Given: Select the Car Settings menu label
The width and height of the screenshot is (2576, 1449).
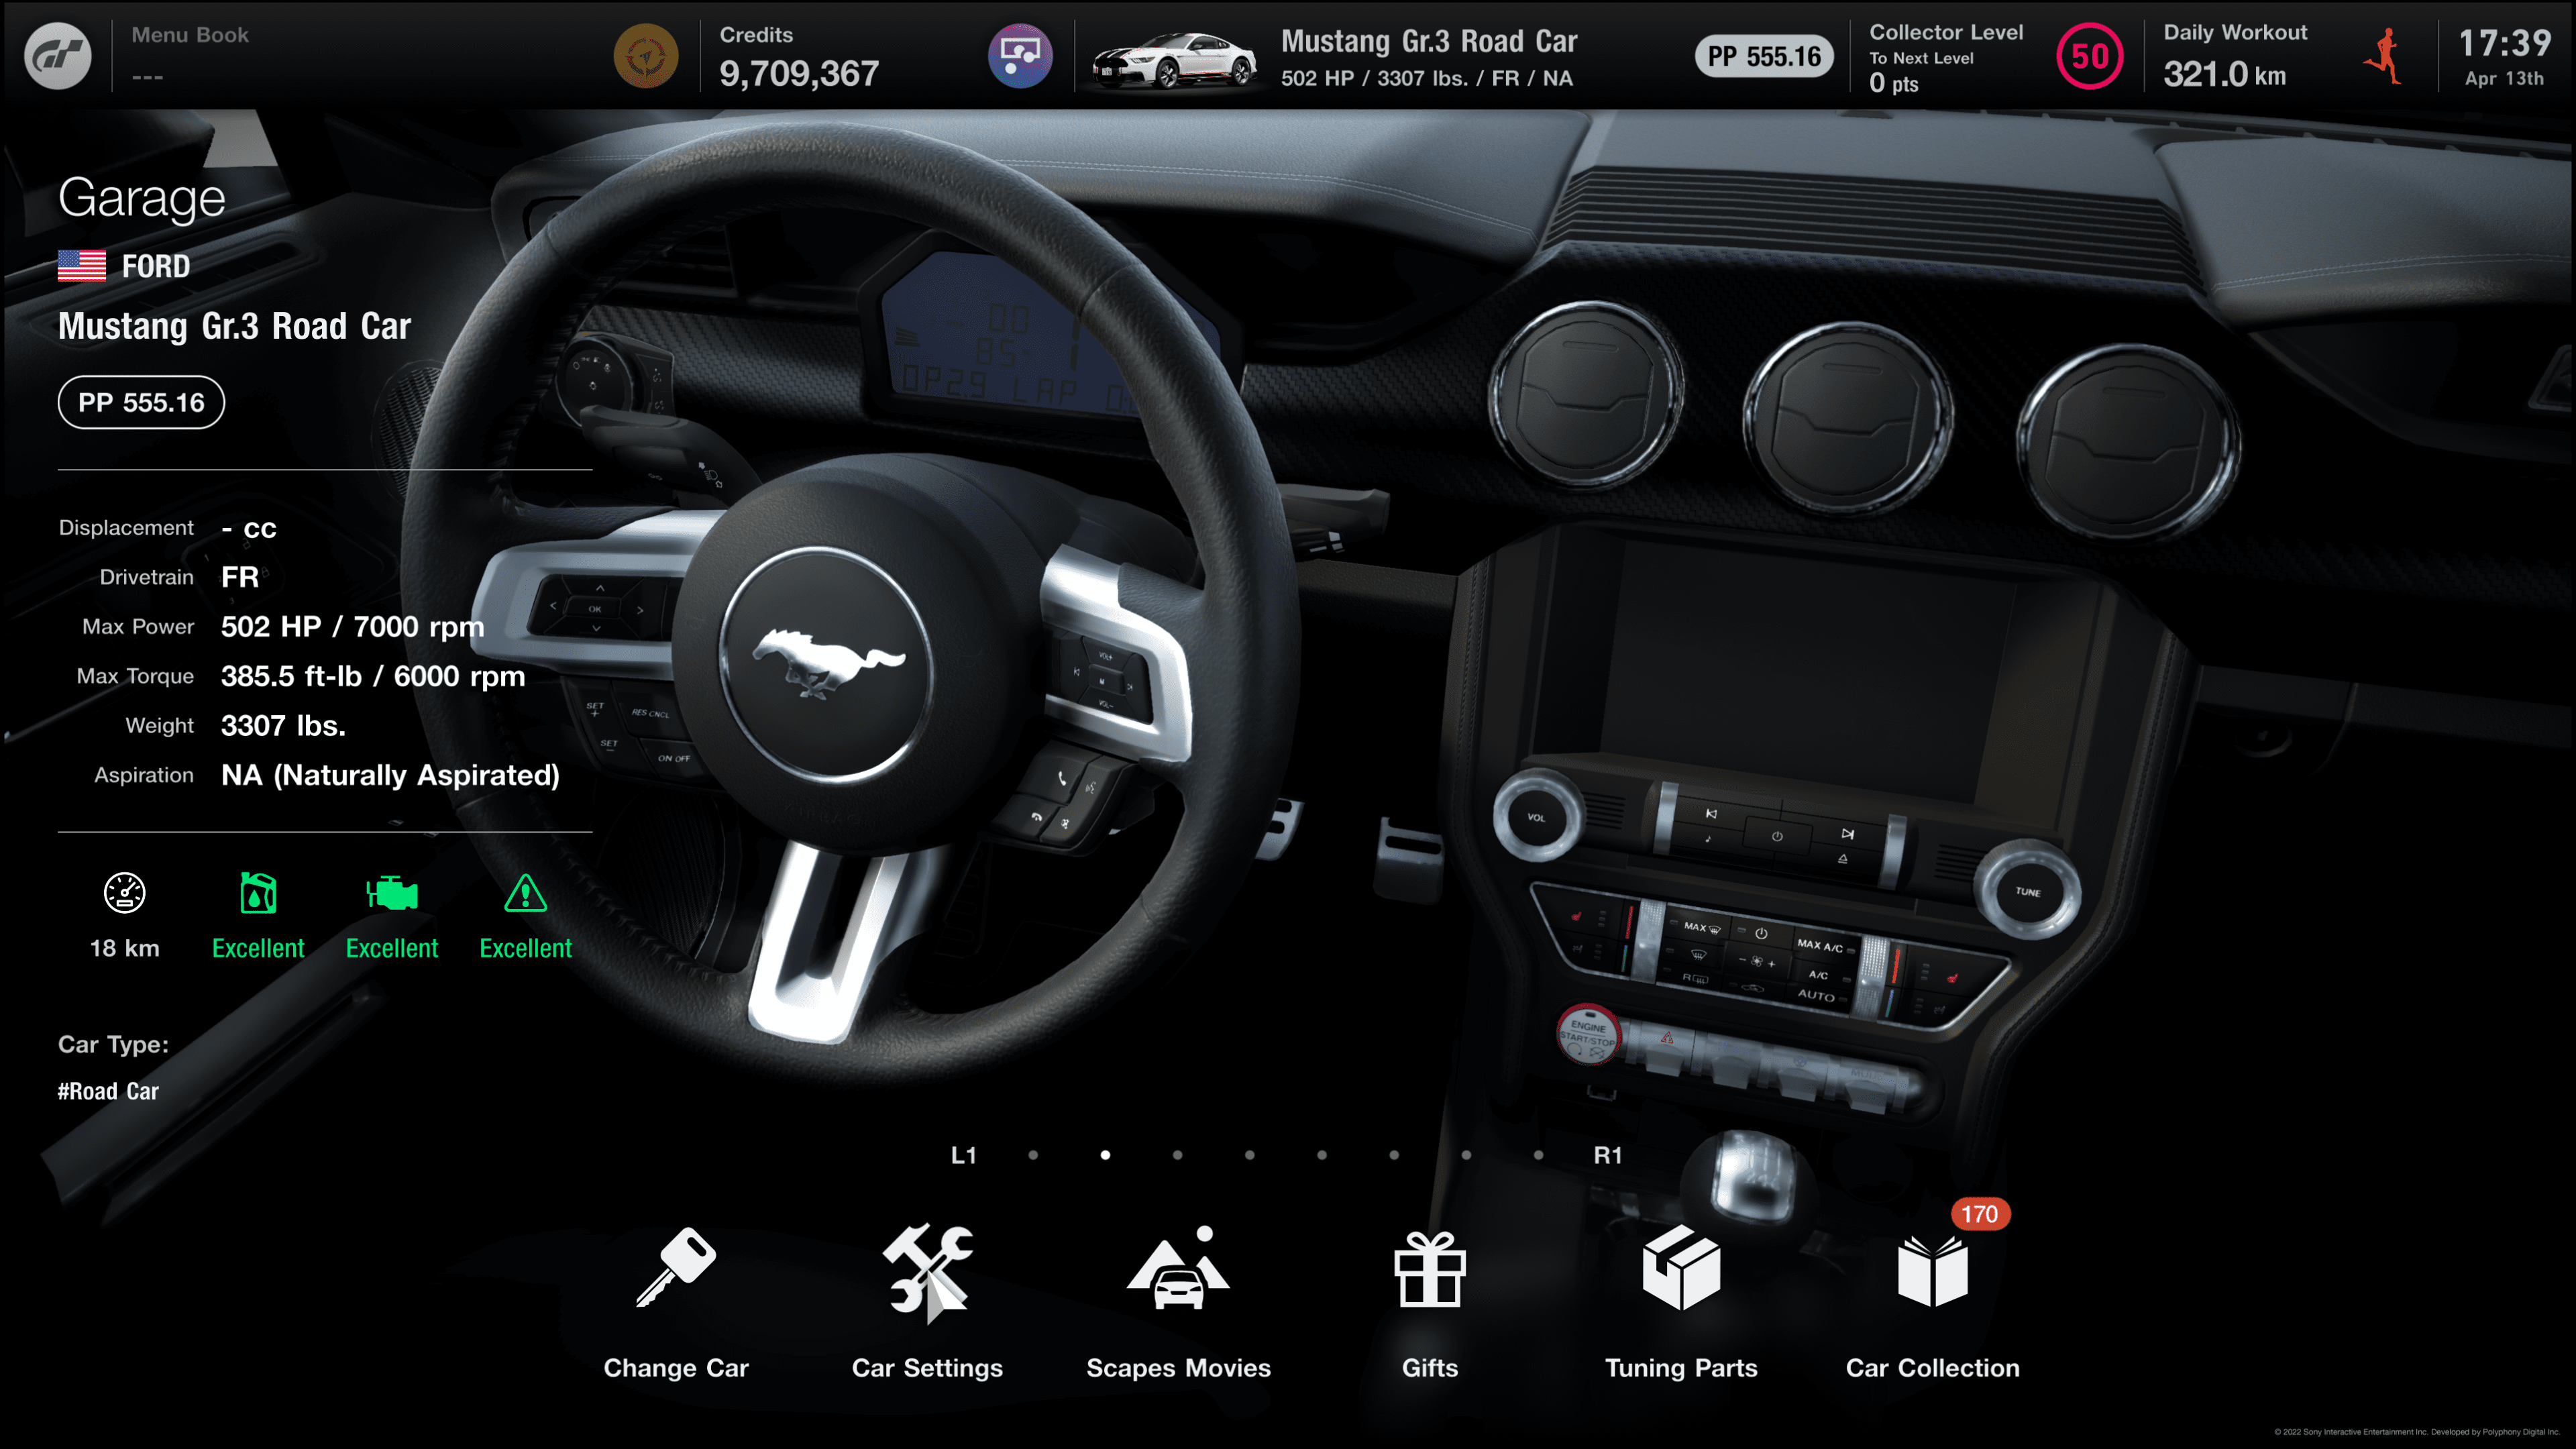Looking at the screenshot, I should point(927,1368).
